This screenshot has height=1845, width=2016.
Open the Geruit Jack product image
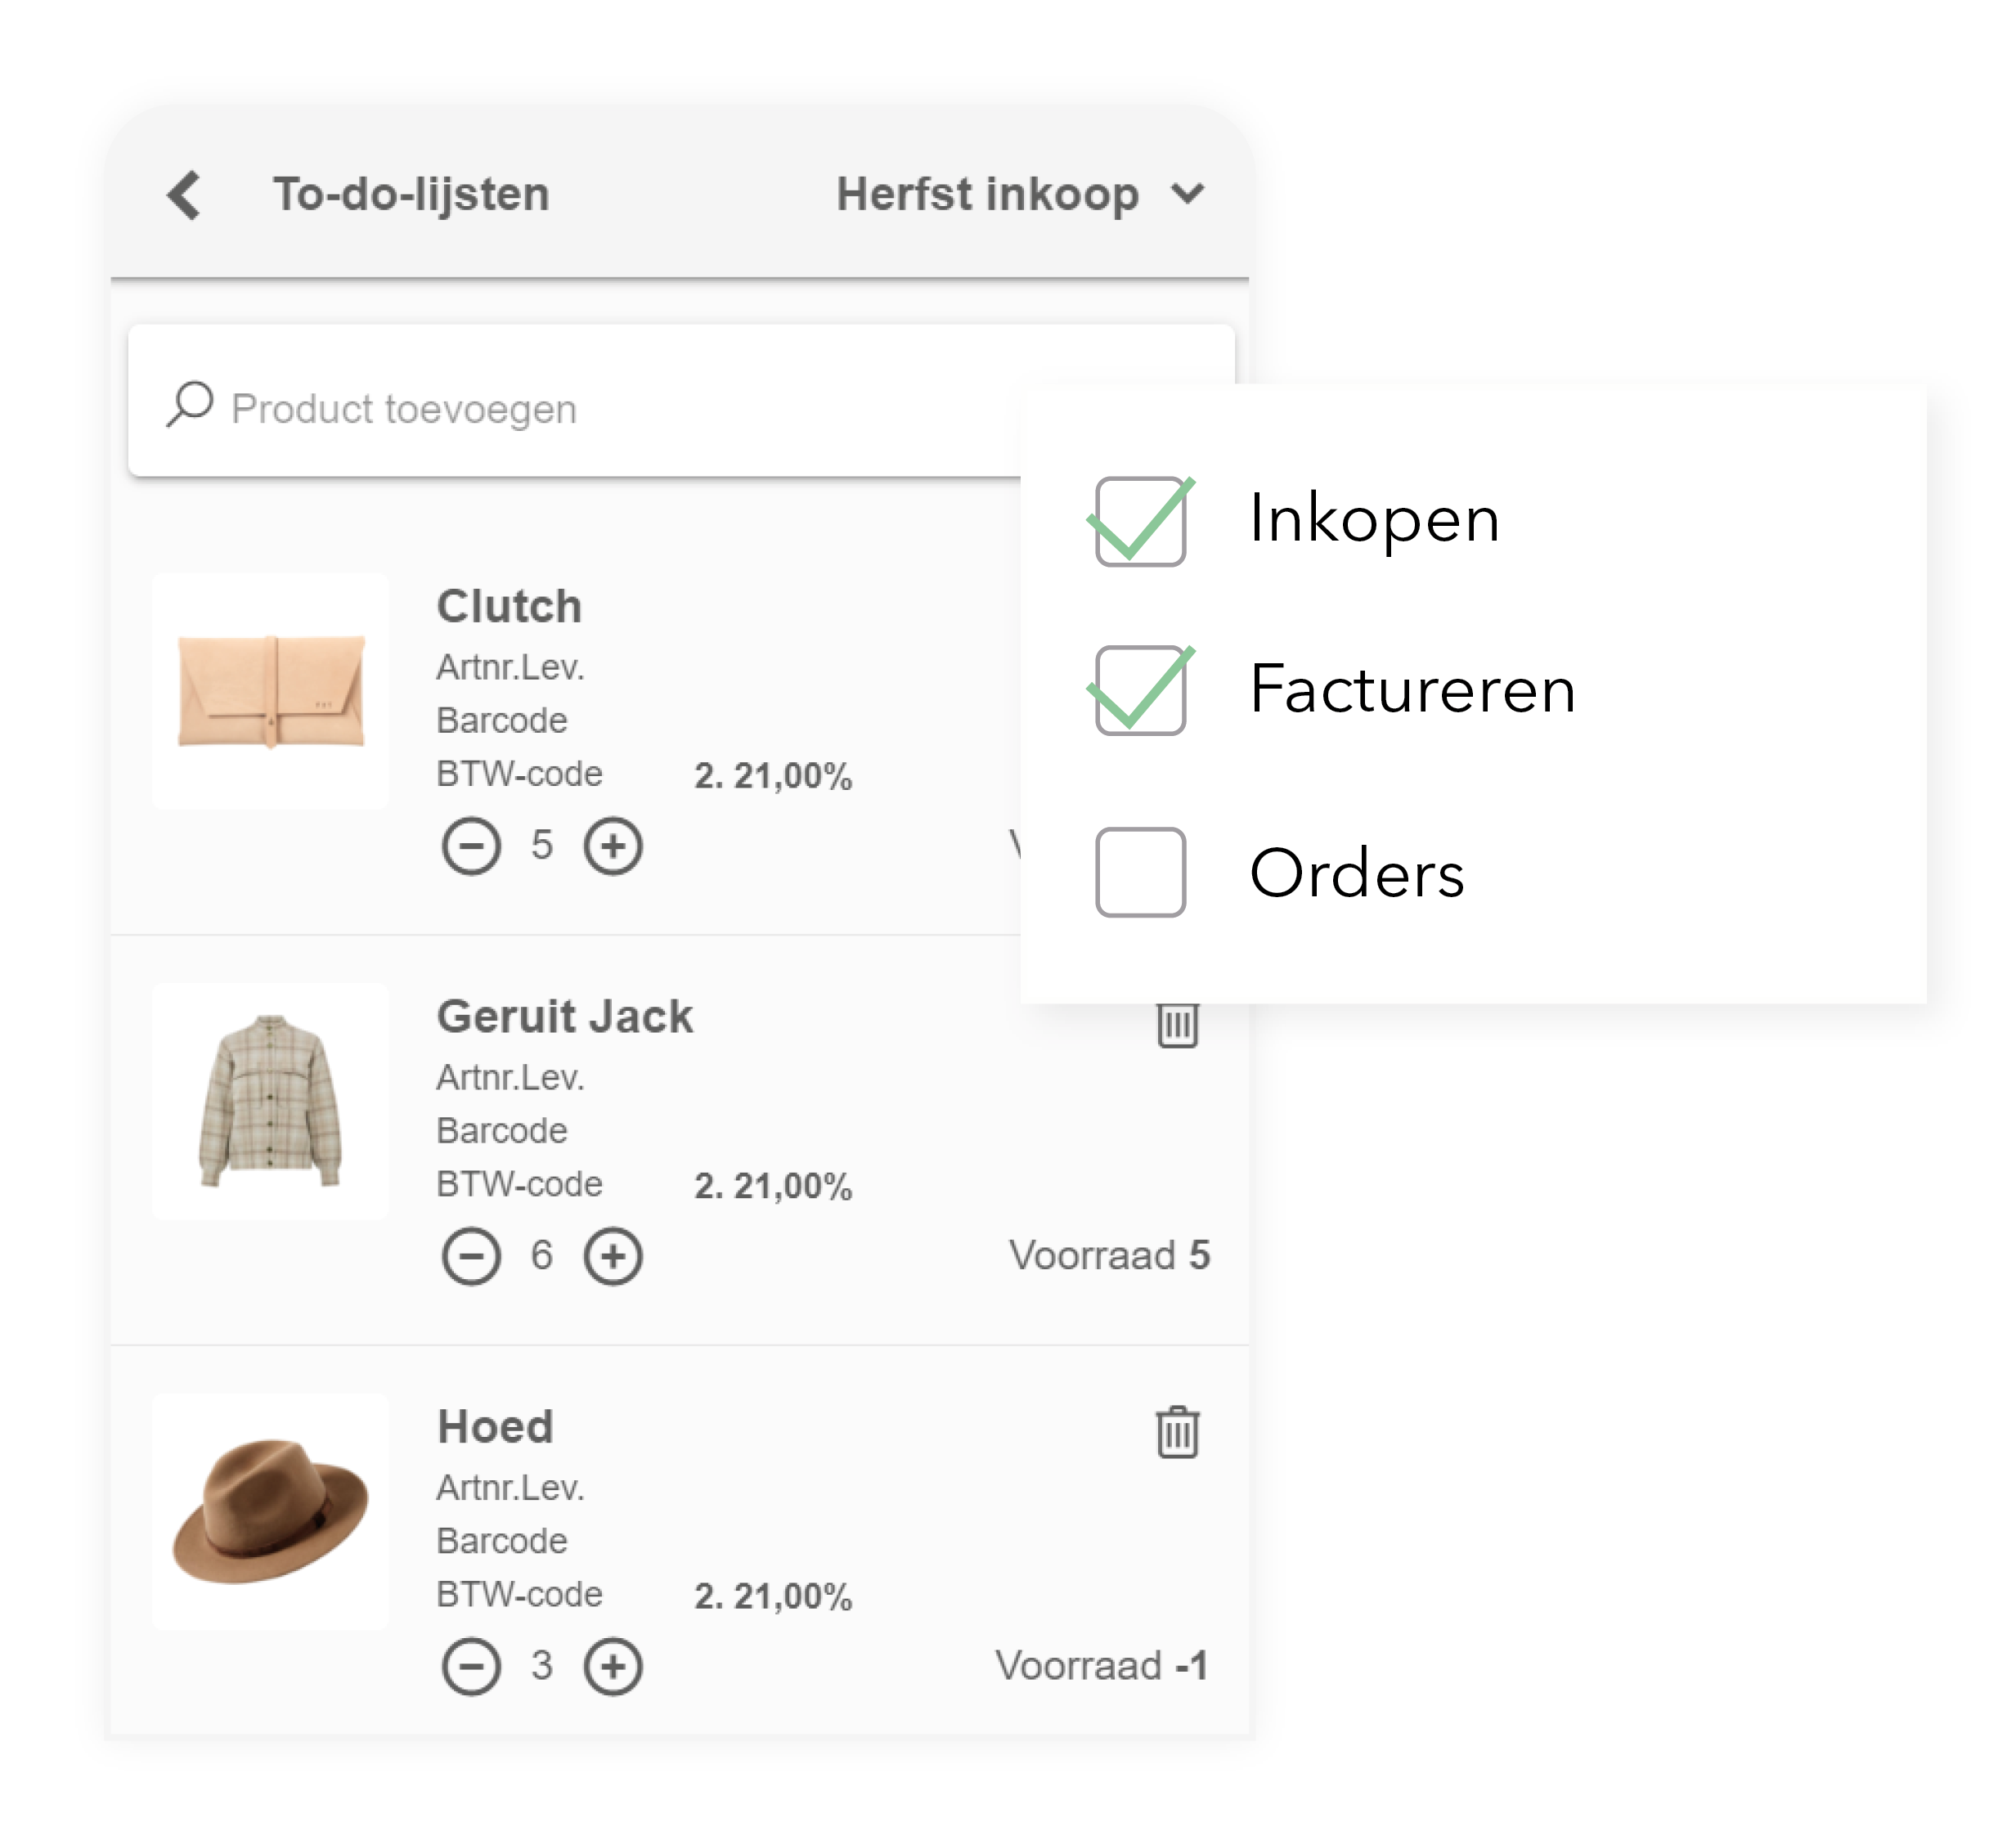click(271, 1101)
